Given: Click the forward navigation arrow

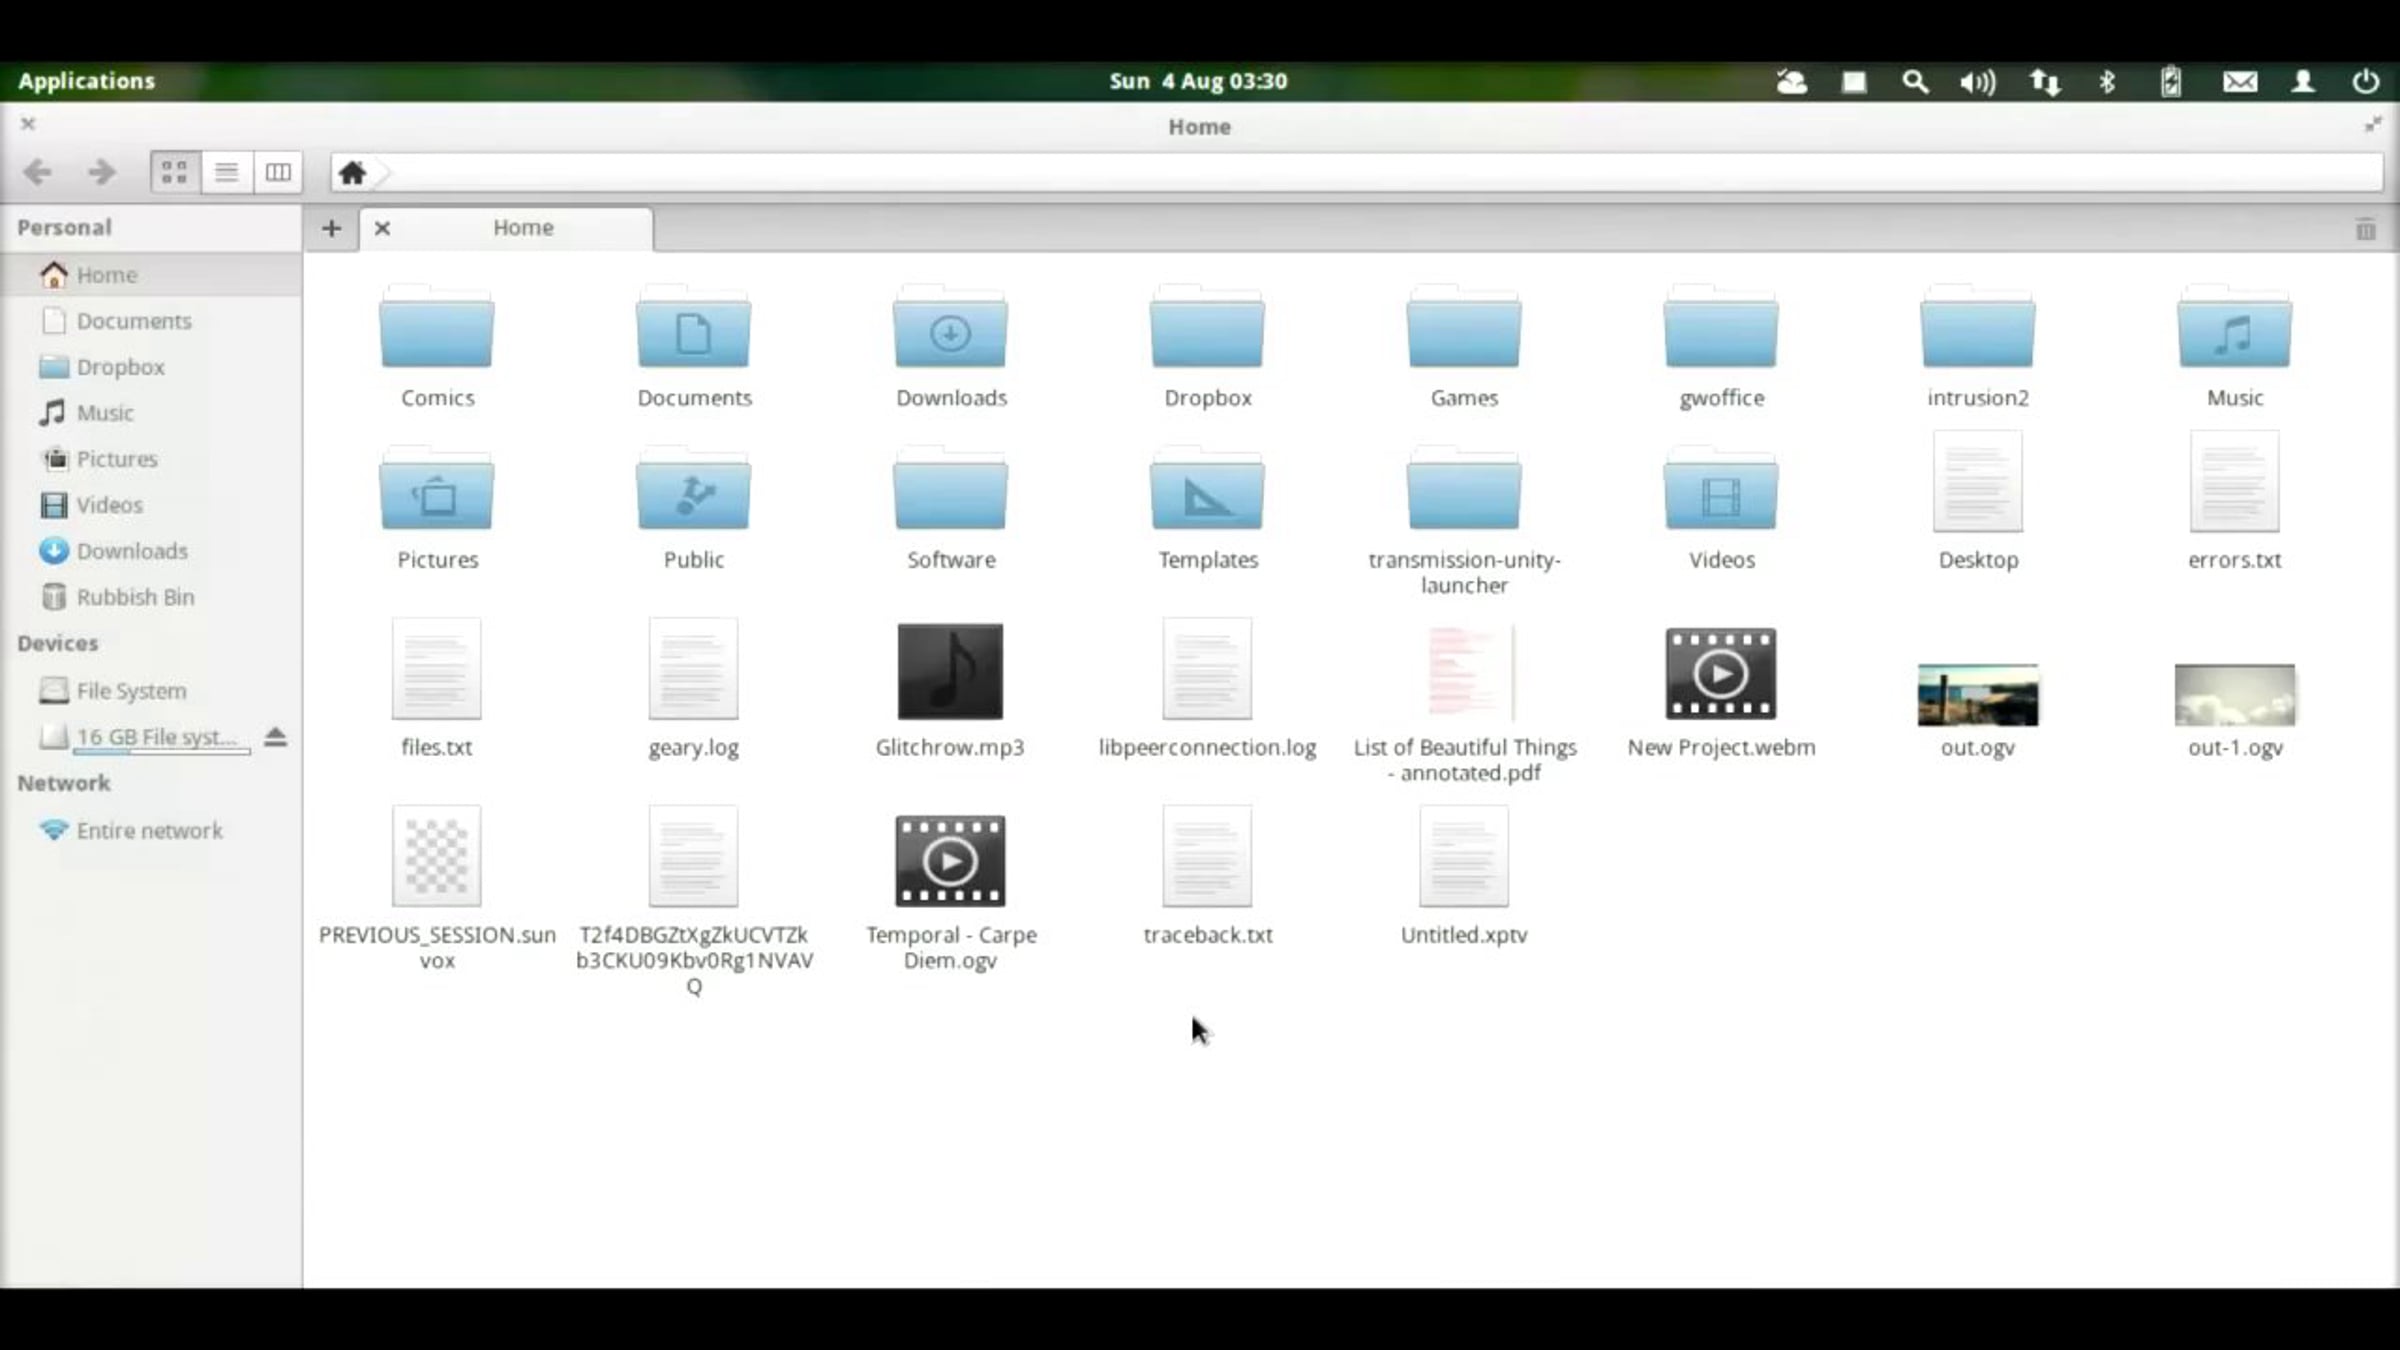Looking at the screenshot, I should pos(101,172).
